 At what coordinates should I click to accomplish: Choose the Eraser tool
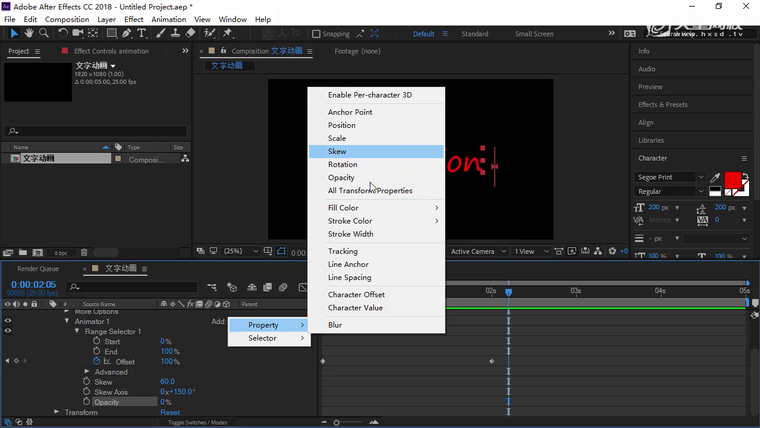click(190, 33)
